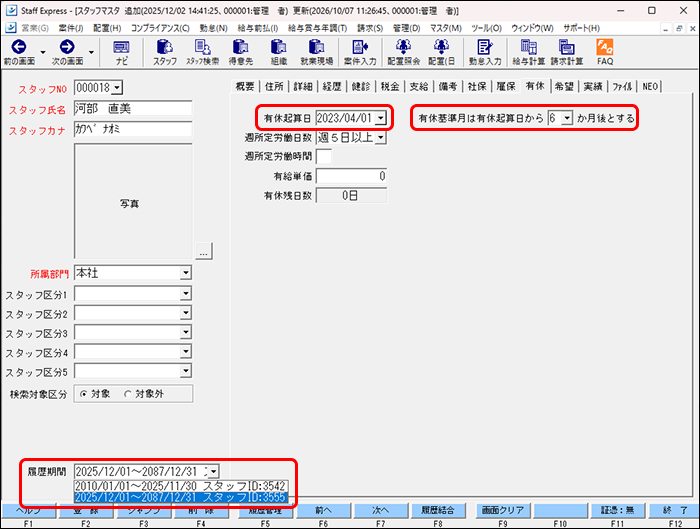This screenshot has width=700, height=529.
Task: Switch to the 概要 tab
Action: [245, 86]
